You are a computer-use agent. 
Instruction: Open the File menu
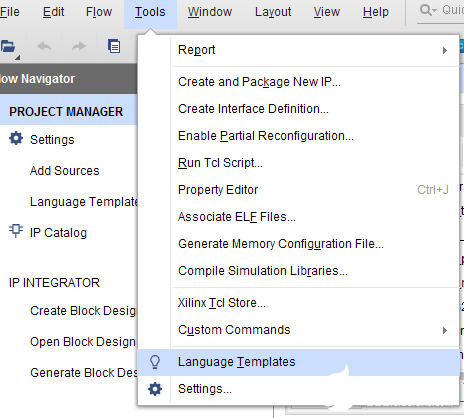pos(10,12)
